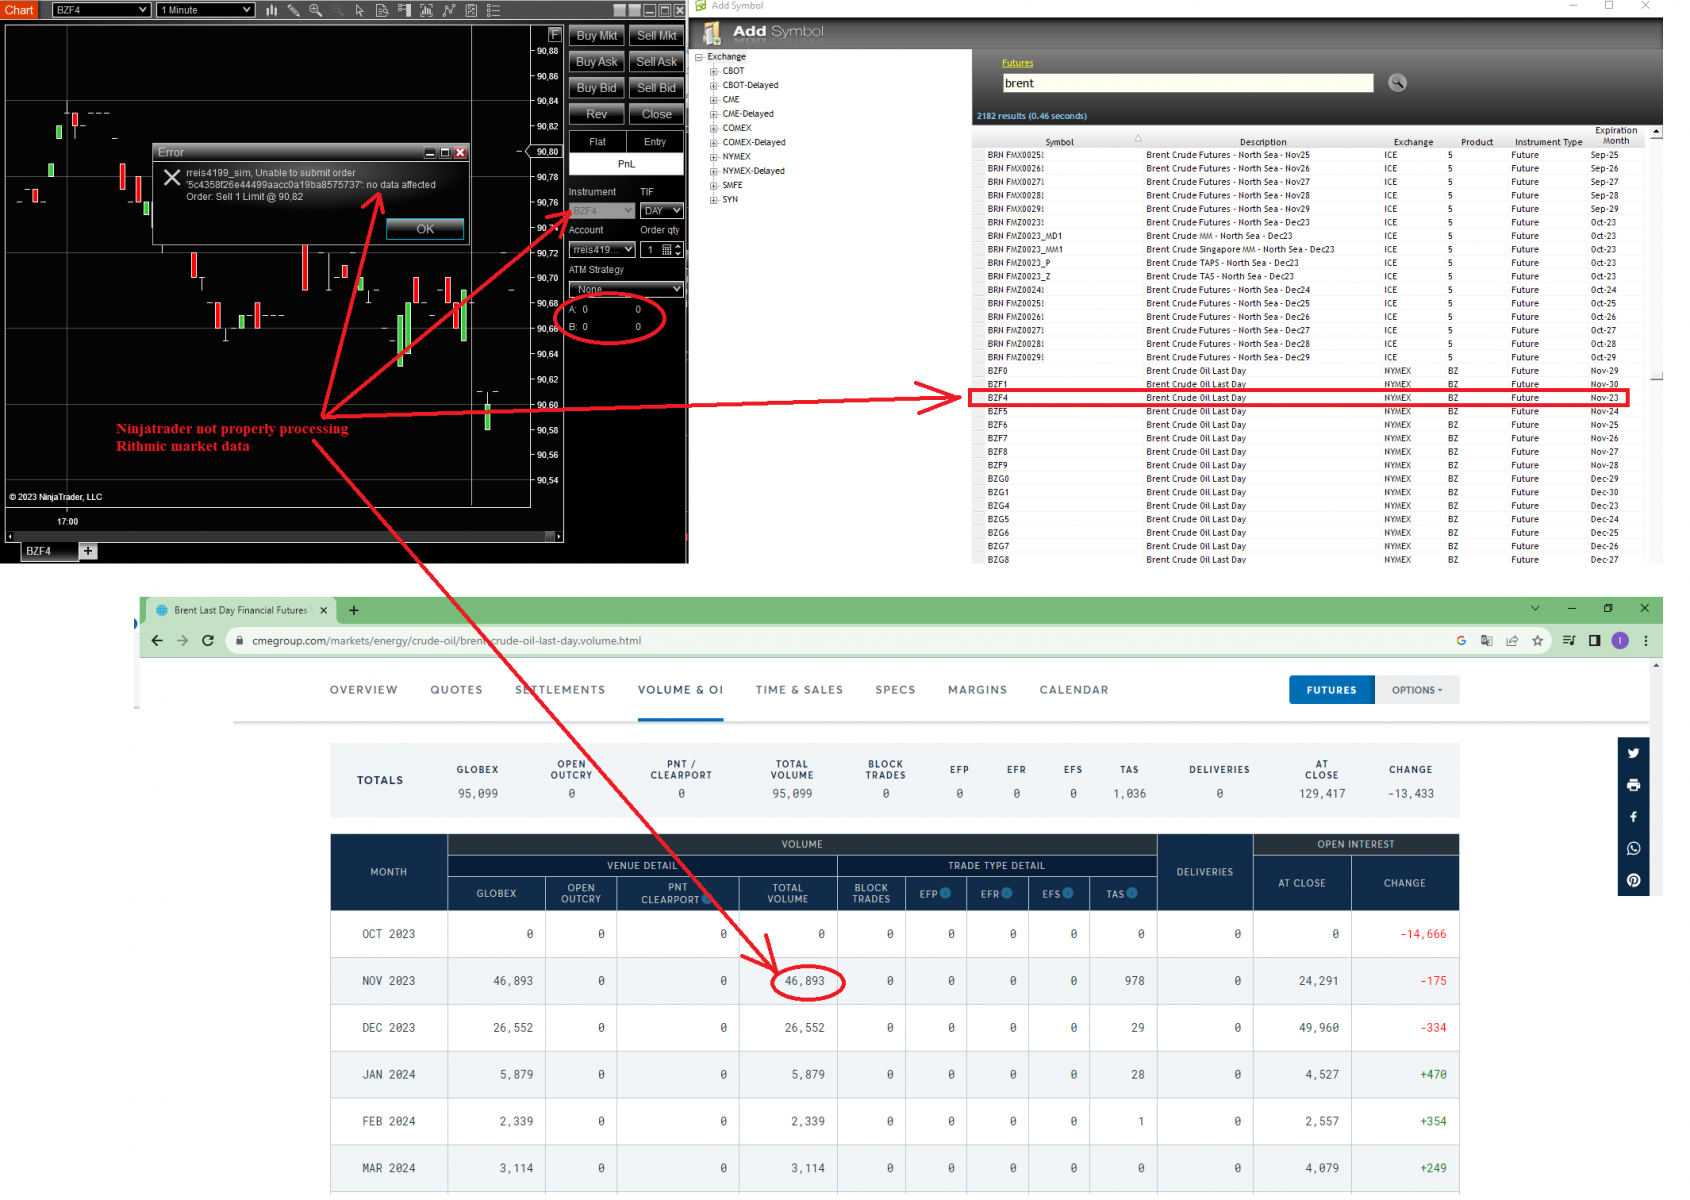Click the Futures link above search box

tap(1017, 63)
